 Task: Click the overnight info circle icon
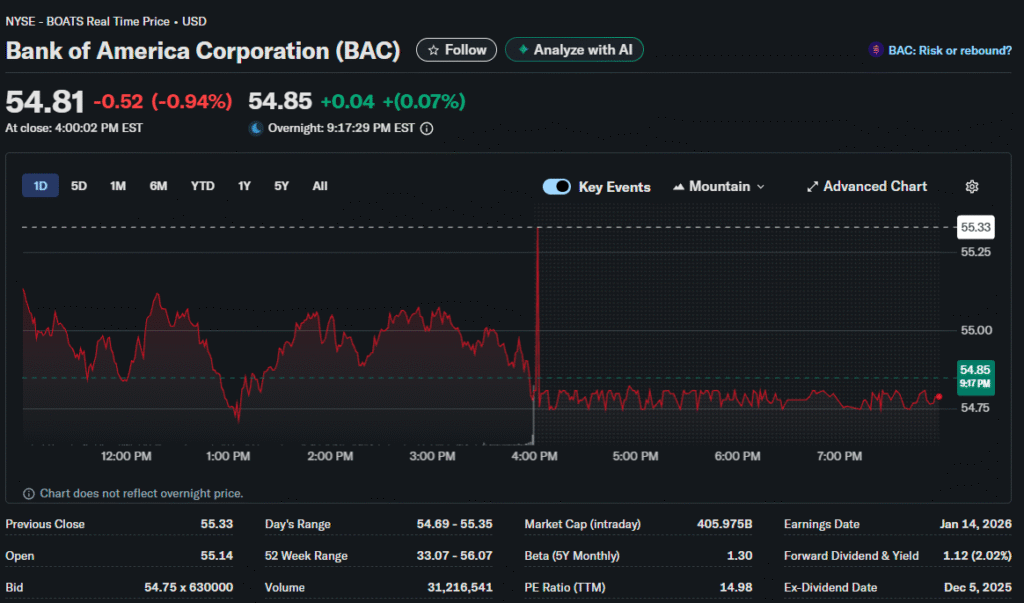pos(427,128)
